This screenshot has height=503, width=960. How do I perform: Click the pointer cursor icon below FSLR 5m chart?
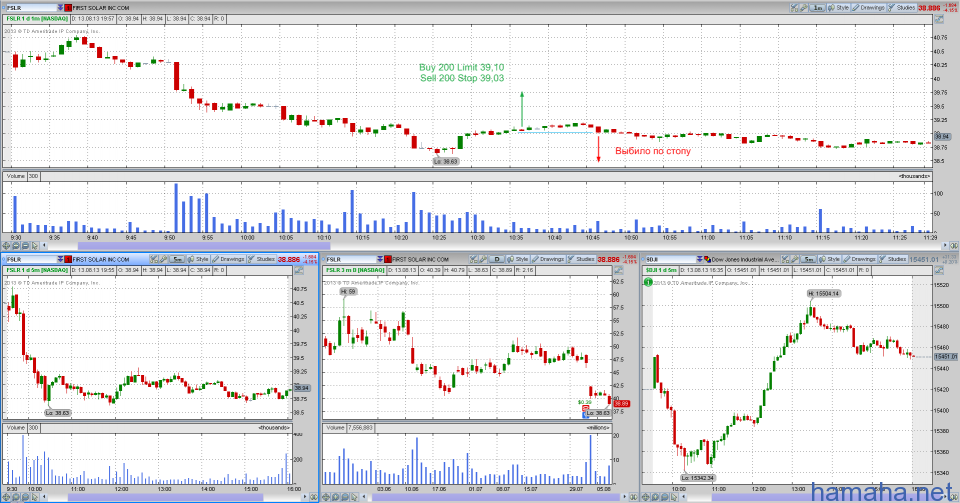tap(35, 497)
